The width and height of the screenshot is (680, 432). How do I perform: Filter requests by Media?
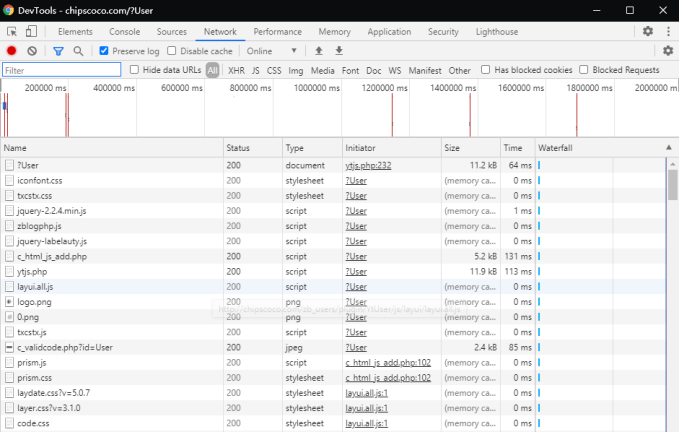pyautogui.click(x=323, y=70)
